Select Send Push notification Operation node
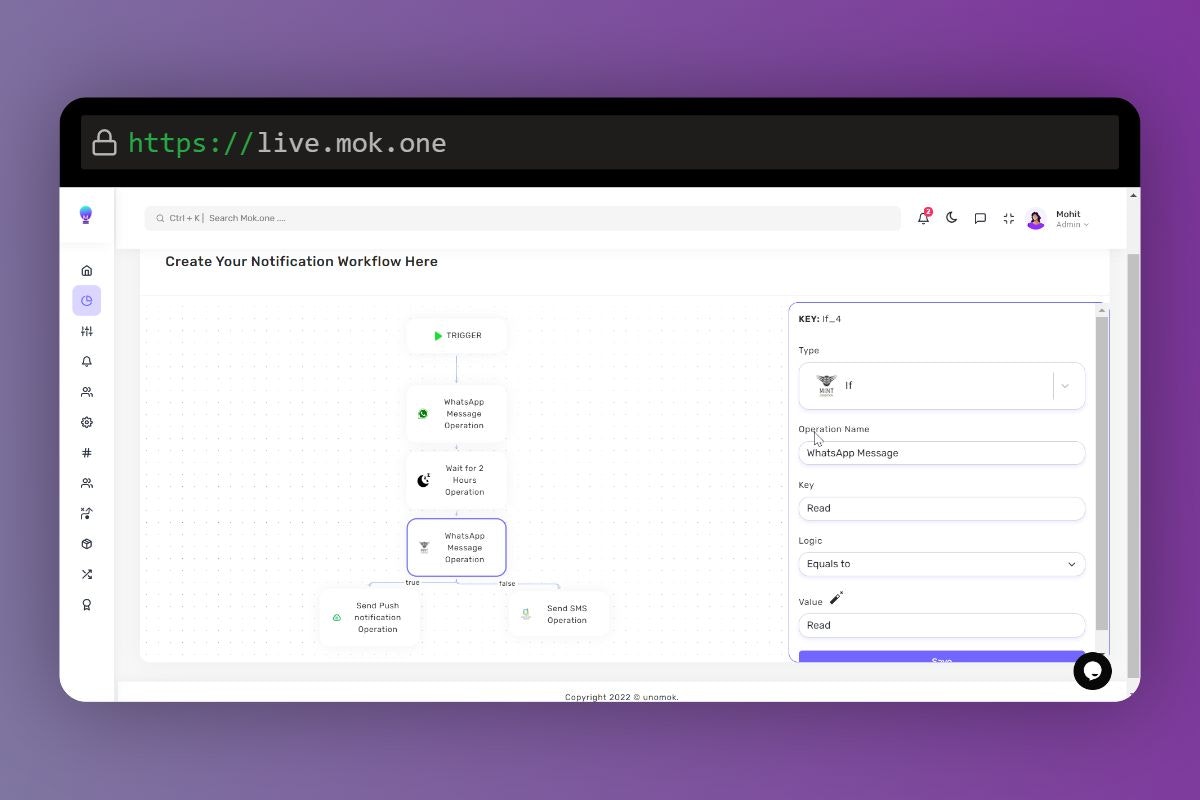 pos(370,617)
